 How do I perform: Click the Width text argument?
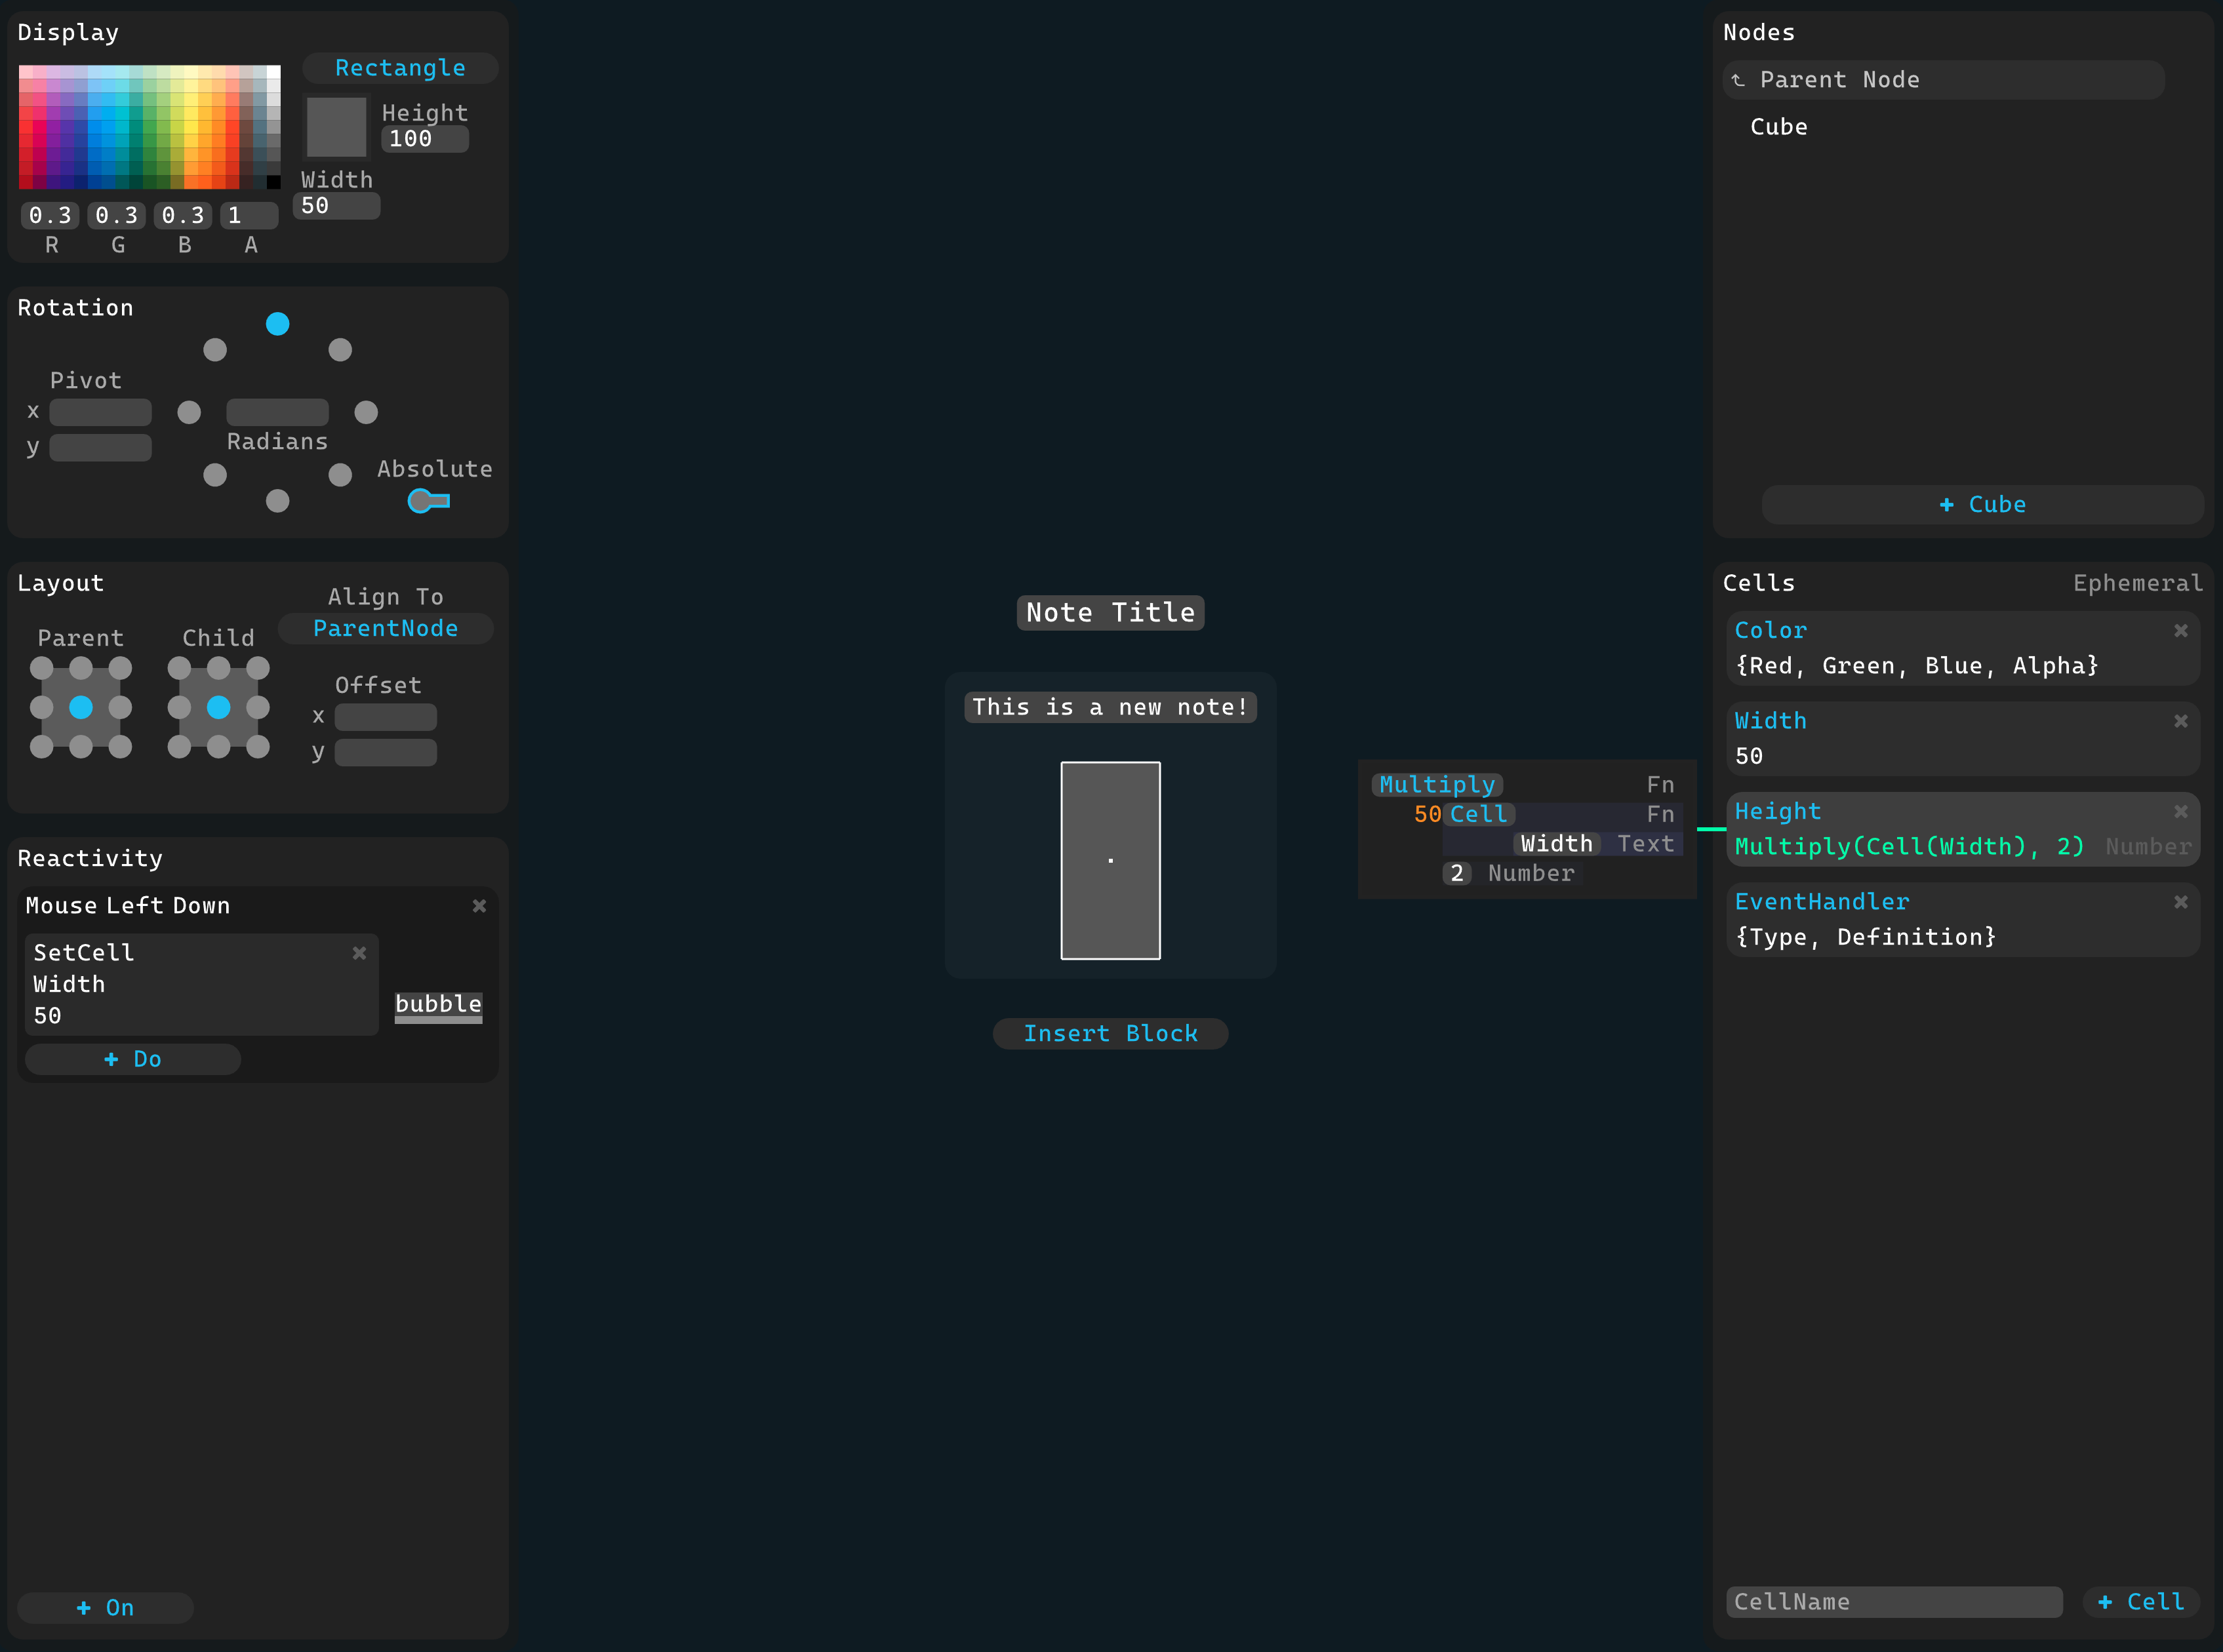(x=1556, y=844)
